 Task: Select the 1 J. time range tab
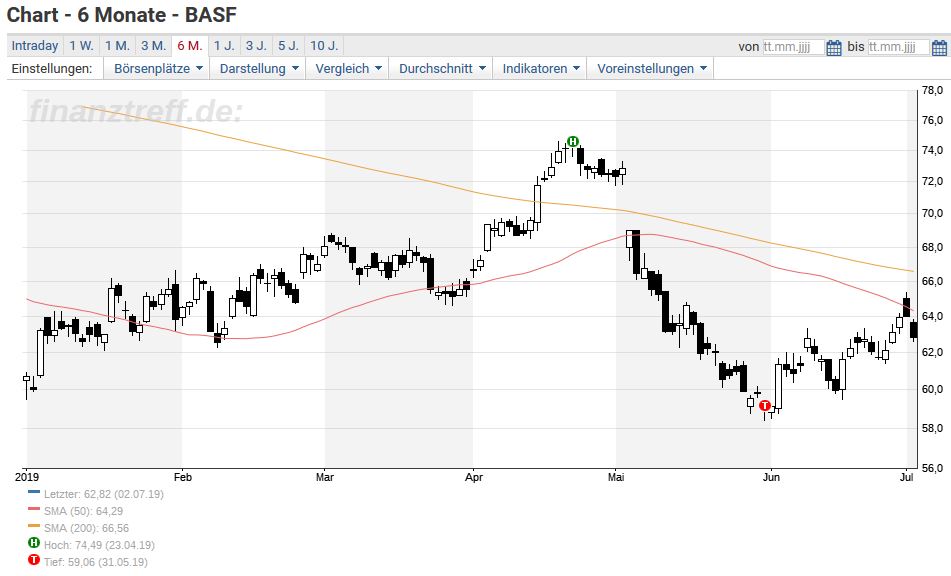224,45
